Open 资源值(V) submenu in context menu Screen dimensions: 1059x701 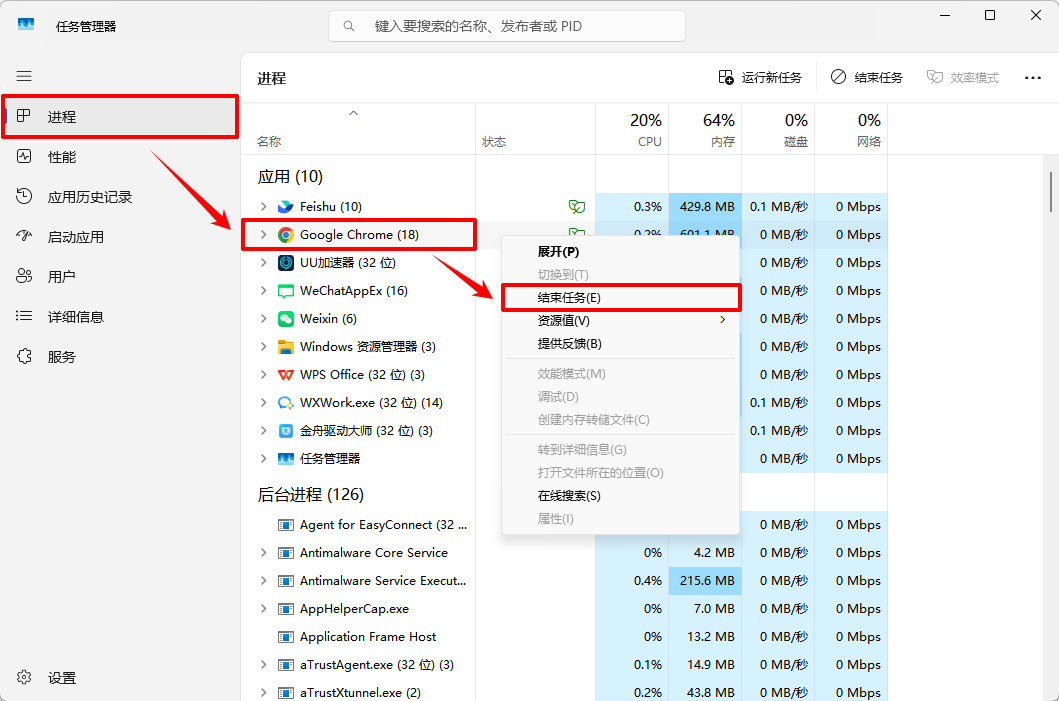(x=621, y=321)
